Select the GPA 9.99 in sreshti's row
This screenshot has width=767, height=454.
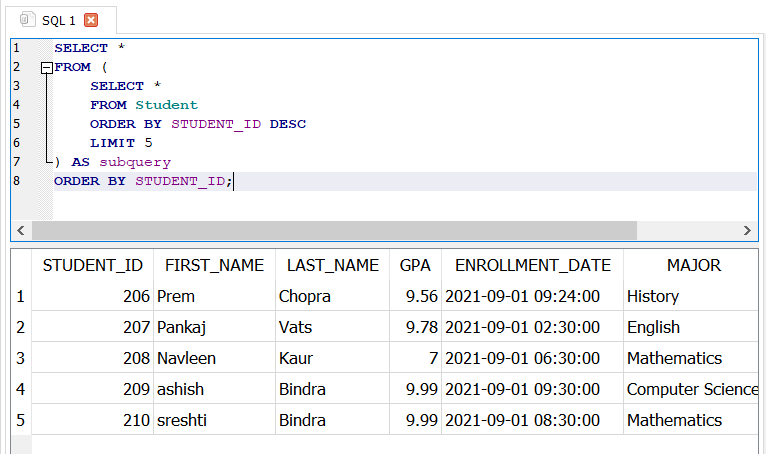tap(415, 420)
